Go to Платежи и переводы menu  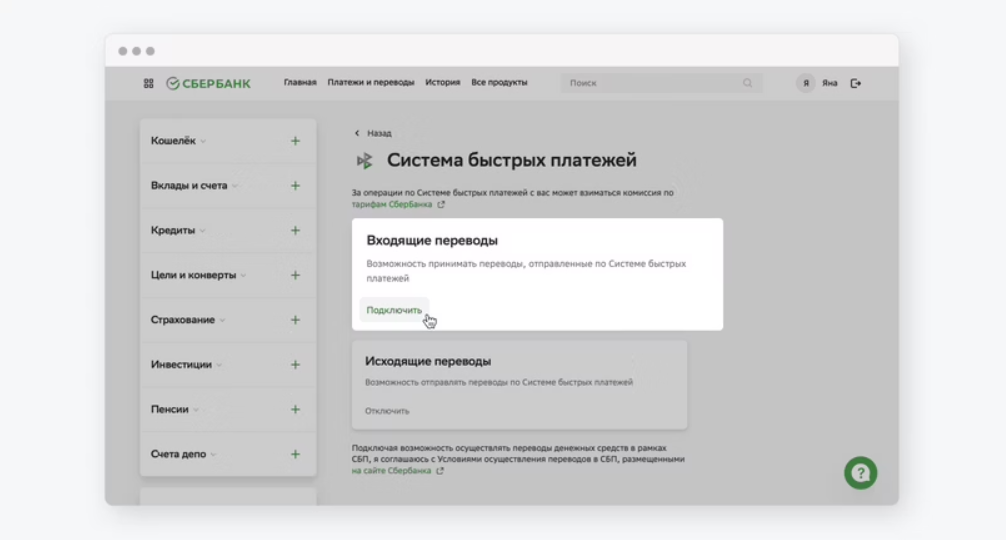[x=370, y=83]
